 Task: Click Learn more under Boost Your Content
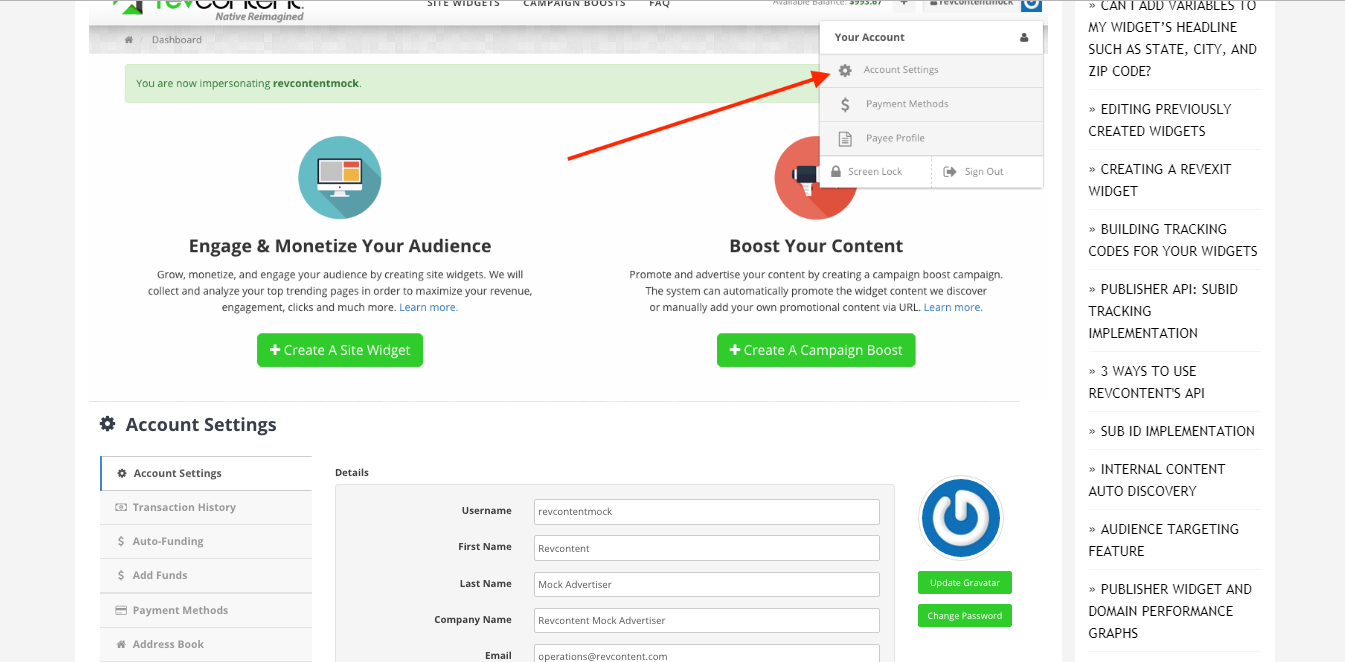953,308
